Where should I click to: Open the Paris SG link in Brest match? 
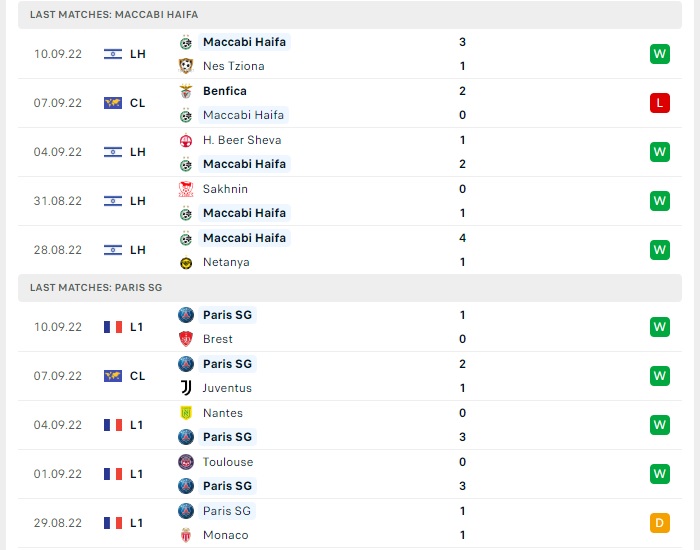click(x=227, y=315)
